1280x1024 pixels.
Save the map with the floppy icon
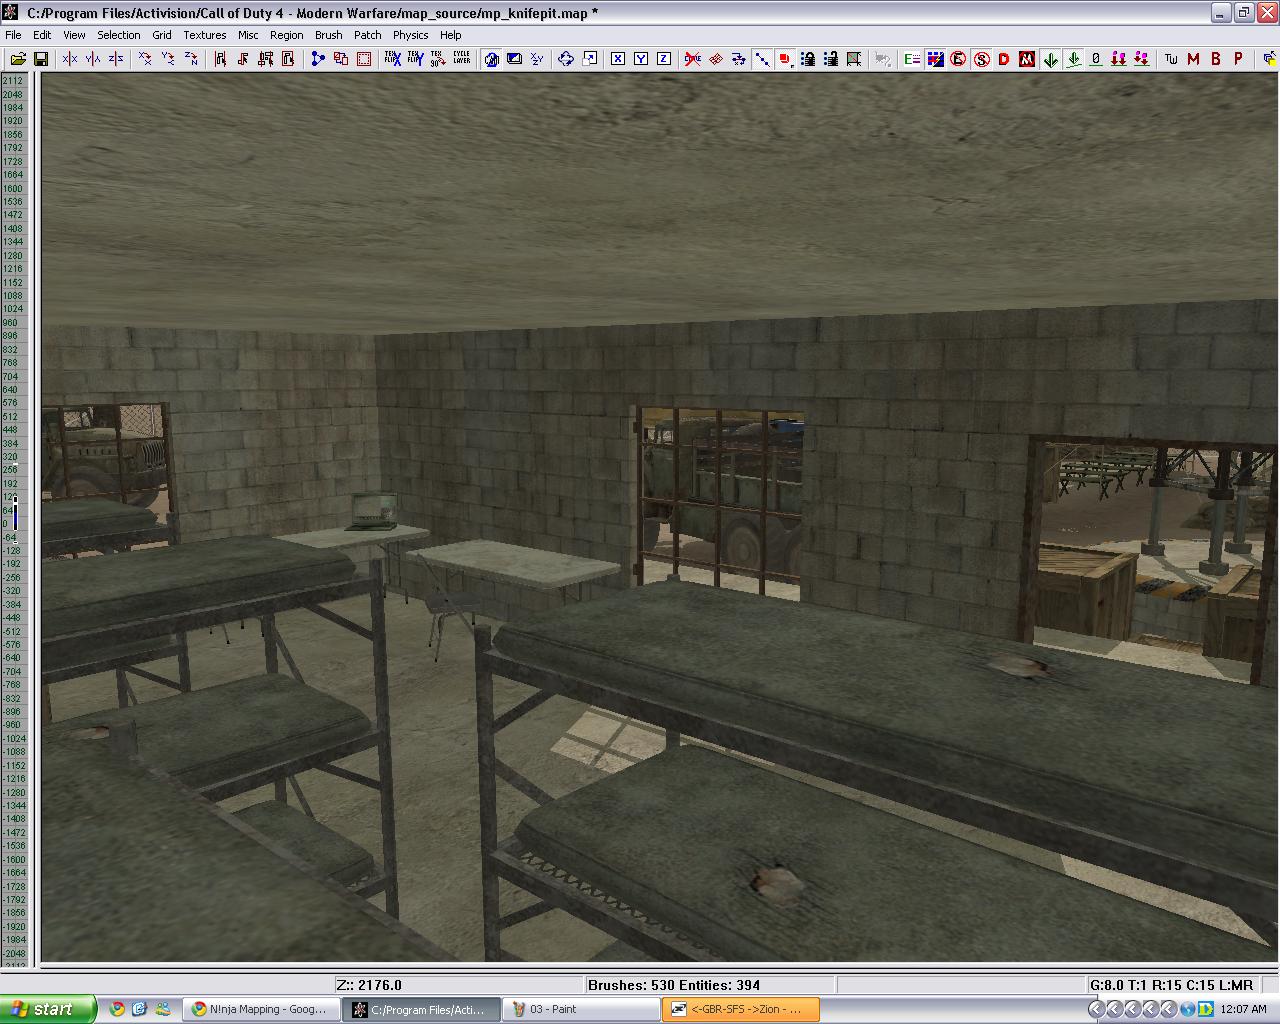[41, 59]
